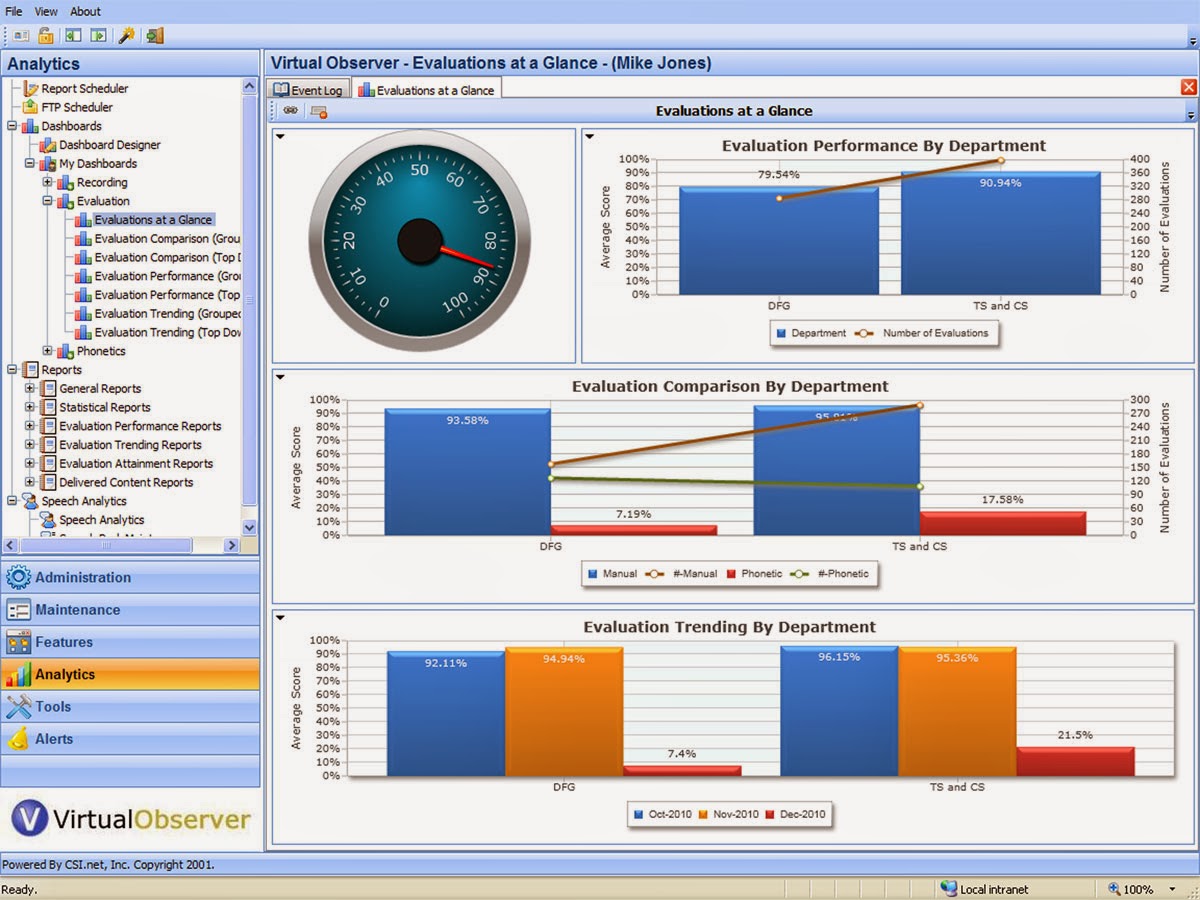
Task: Select Evaluation Comparison (Grouped) in the tree
Action: [x=167, y=239]
